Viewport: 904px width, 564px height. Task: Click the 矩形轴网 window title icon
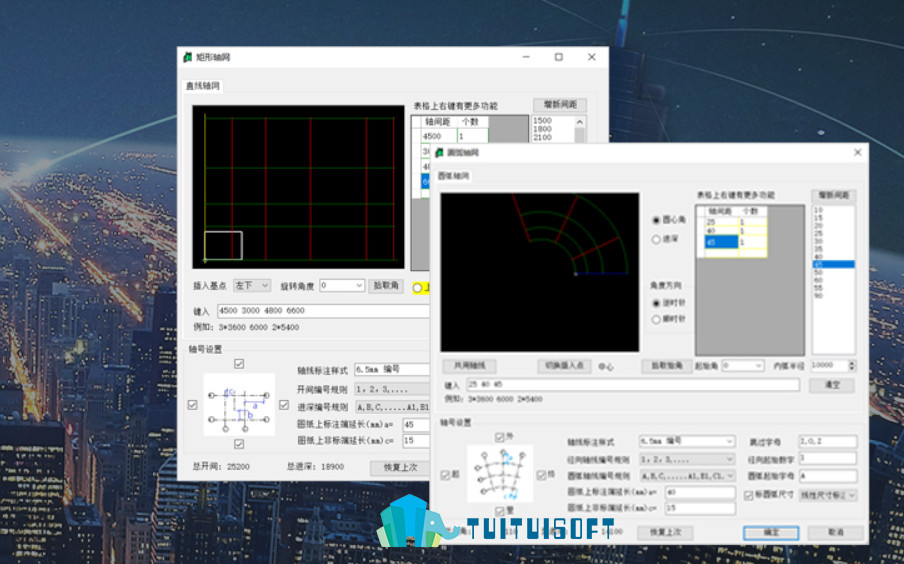pos(187,57)
